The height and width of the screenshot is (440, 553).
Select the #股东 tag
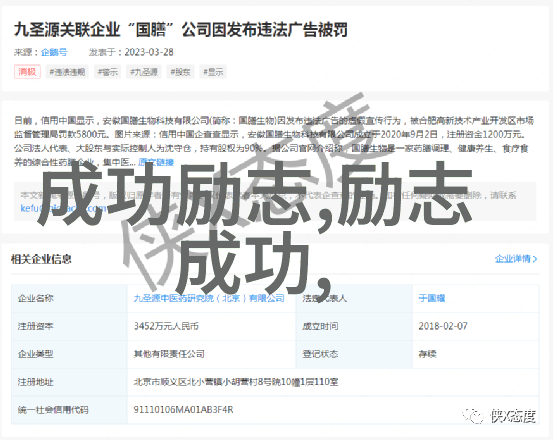180,72
